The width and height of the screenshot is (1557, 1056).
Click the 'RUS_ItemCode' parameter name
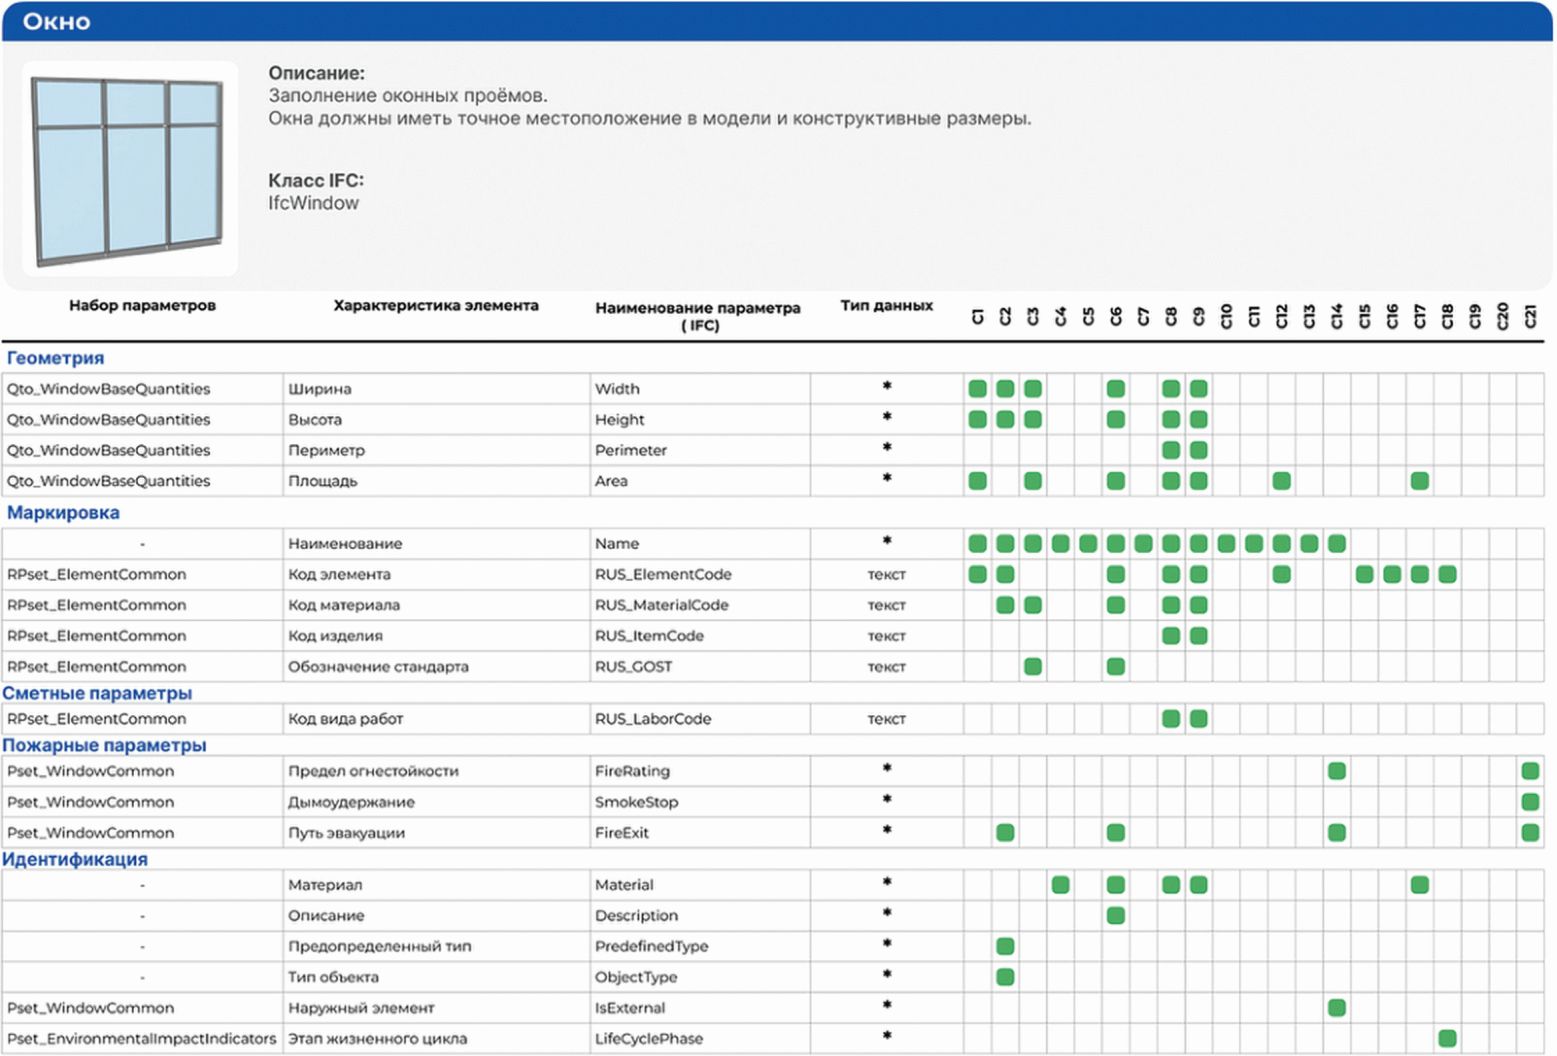click(x=649, y=636)
